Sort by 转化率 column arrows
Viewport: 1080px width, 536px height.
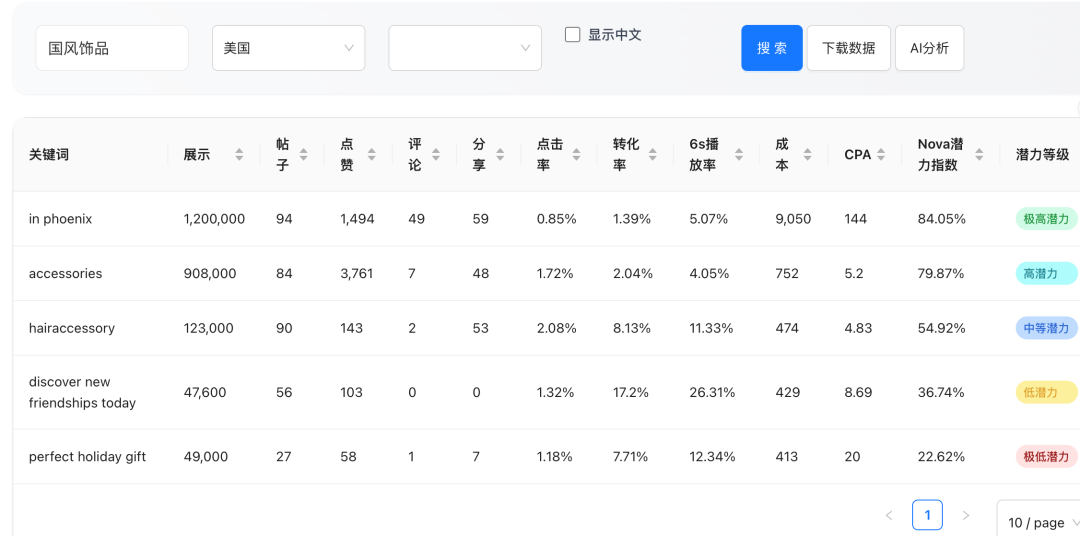point(653,155)
